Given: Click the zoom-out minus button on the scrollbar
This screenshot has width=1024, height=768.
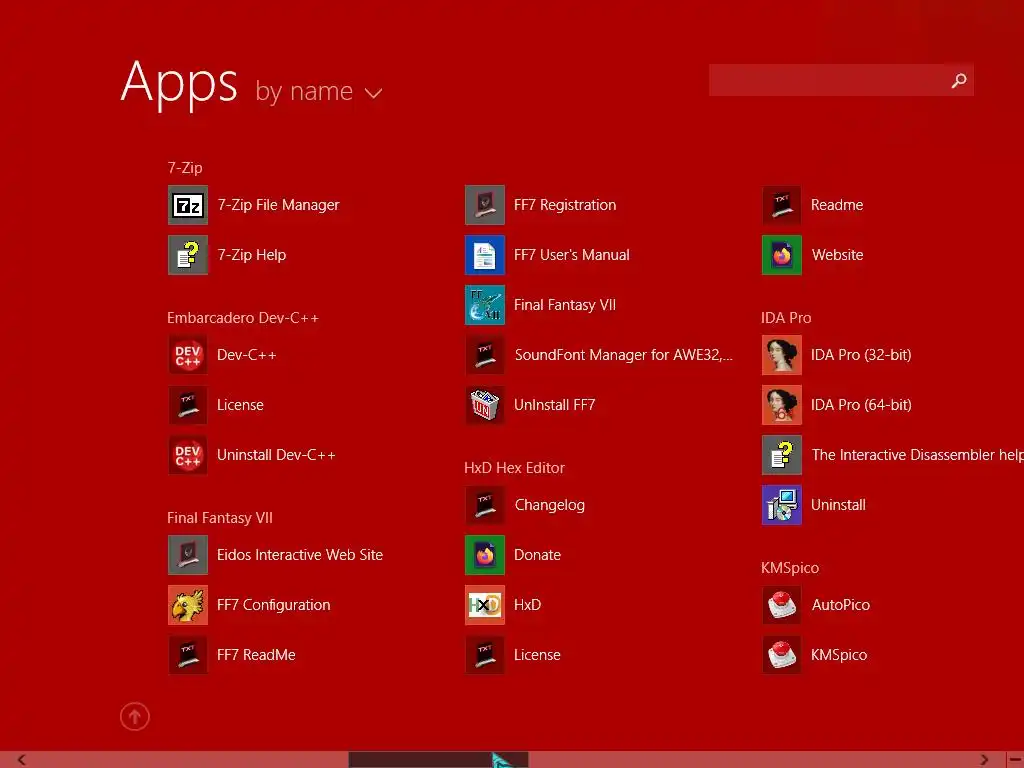Looking at the screenshot, I should point(1016,760).
